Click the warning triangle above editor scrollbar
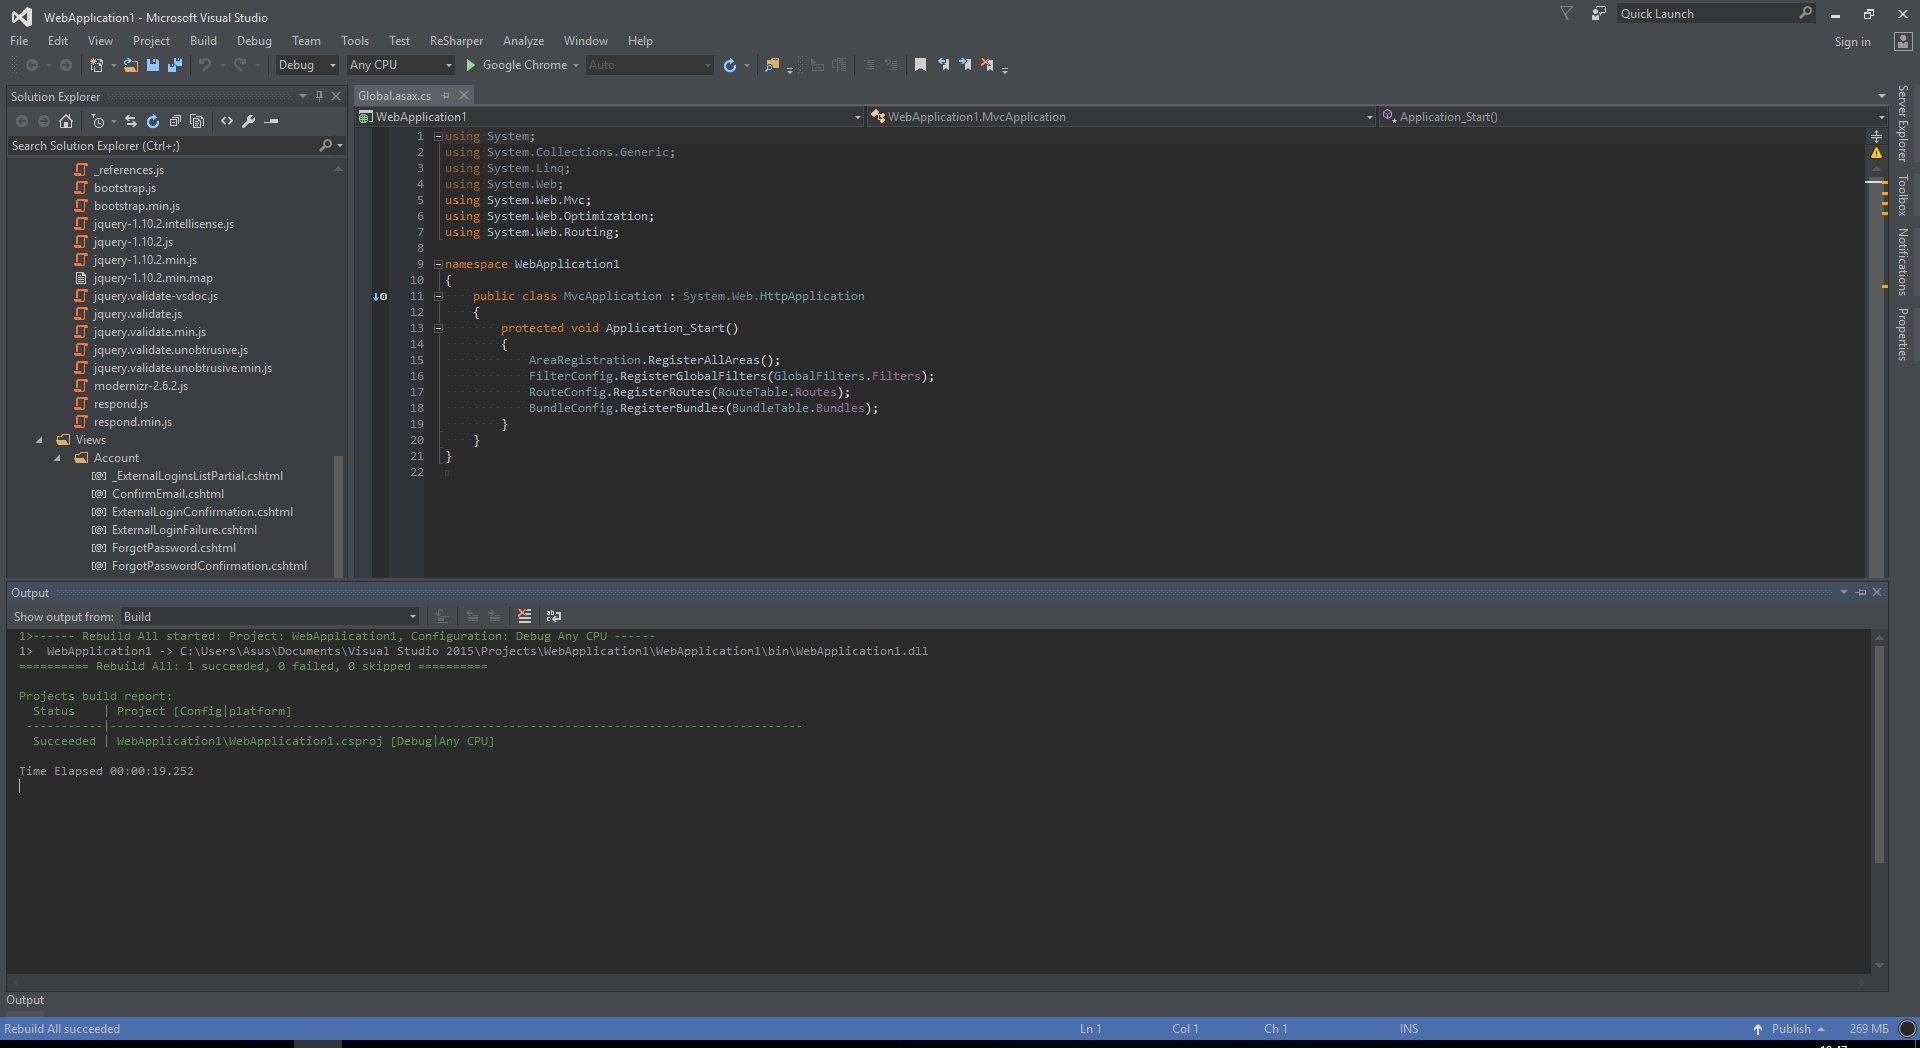1920x1048 pixels. (x=1876, y=153)
